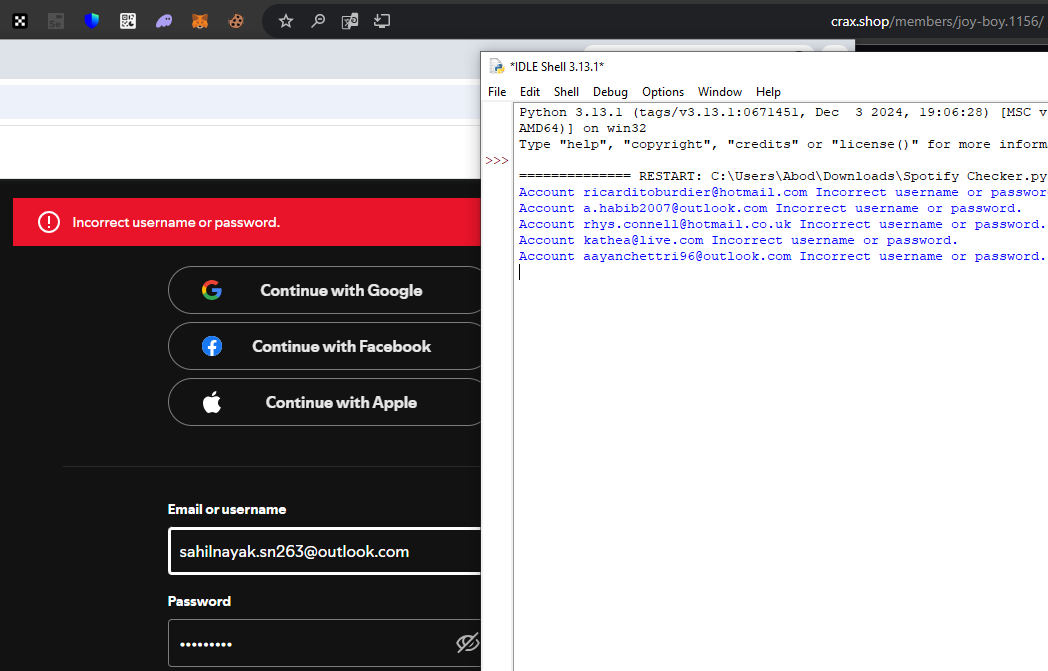Open the translate page icon

(x=350, y=20)
